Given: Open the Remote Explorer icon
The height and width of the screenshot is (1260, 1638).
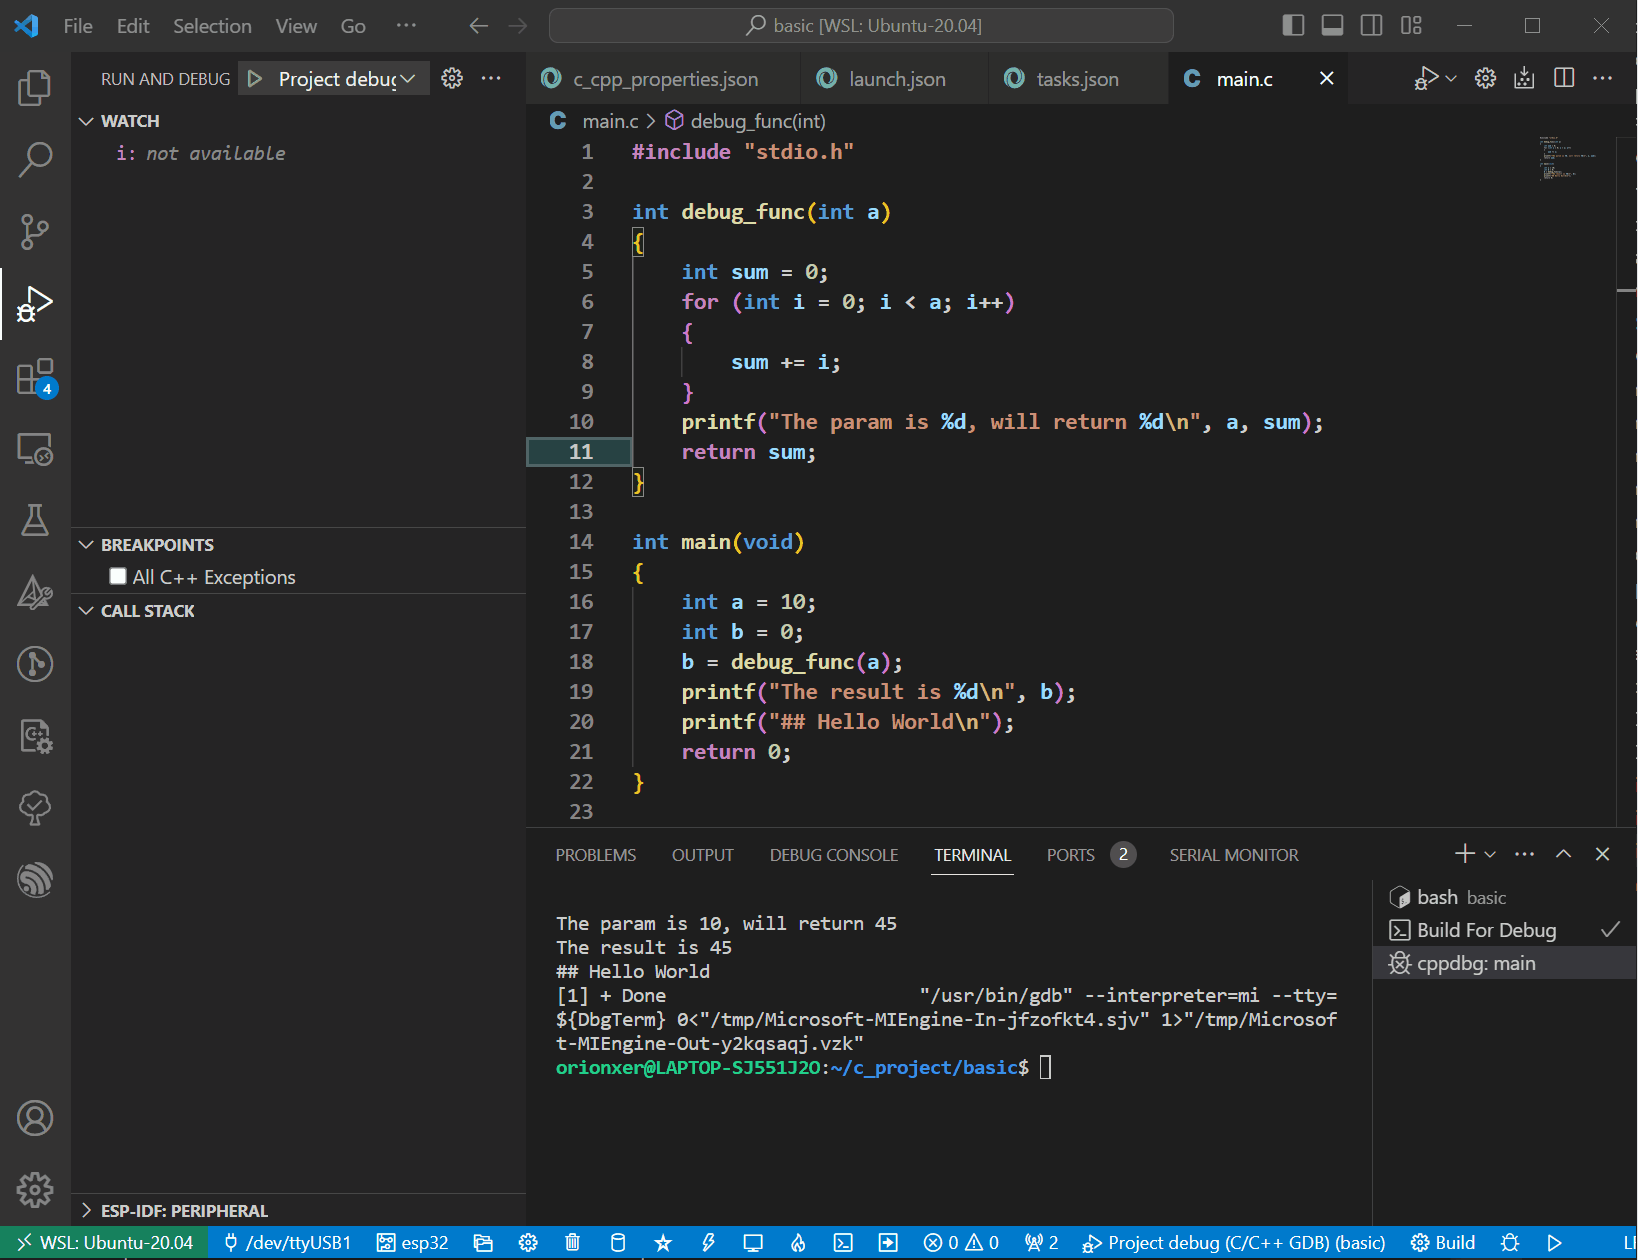Looking at the screenshot, I should point(35,449).
